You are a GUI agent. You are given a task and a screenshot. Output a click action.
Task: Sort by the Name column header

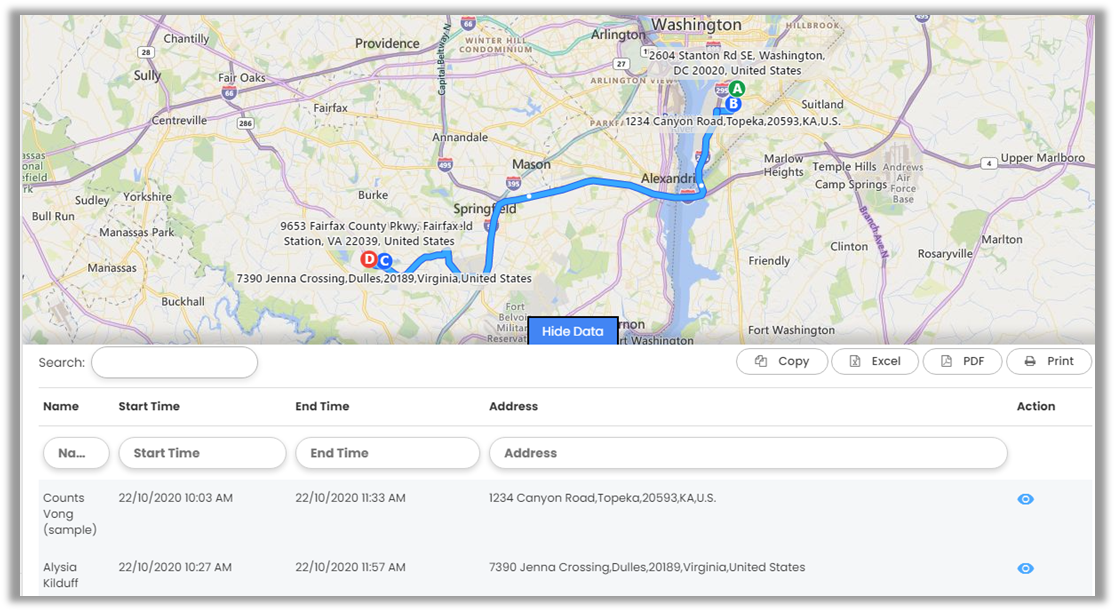click(60, 406)
